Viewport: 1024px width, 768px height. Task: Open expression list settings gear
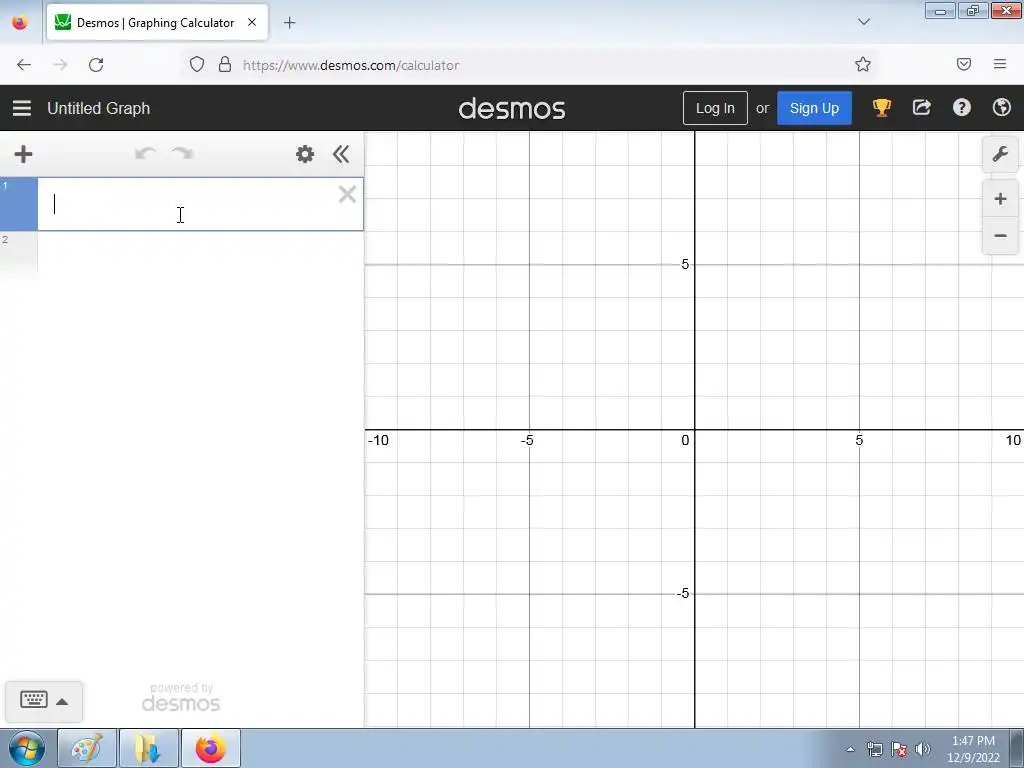pyautogui.click(x=305, y=154)
